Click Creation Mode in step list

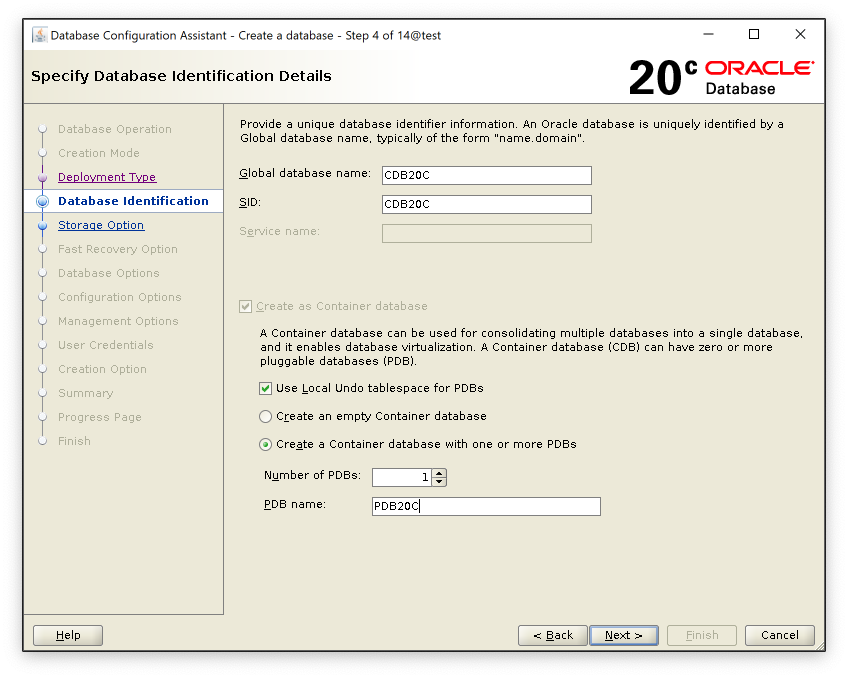98,153
